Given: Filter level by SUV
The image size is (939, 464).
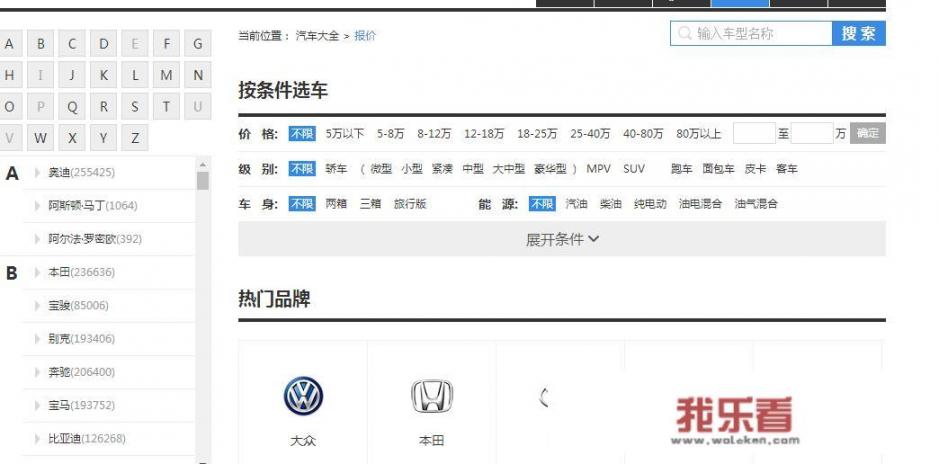Looking at the screenshot, I should pos(634,169).
